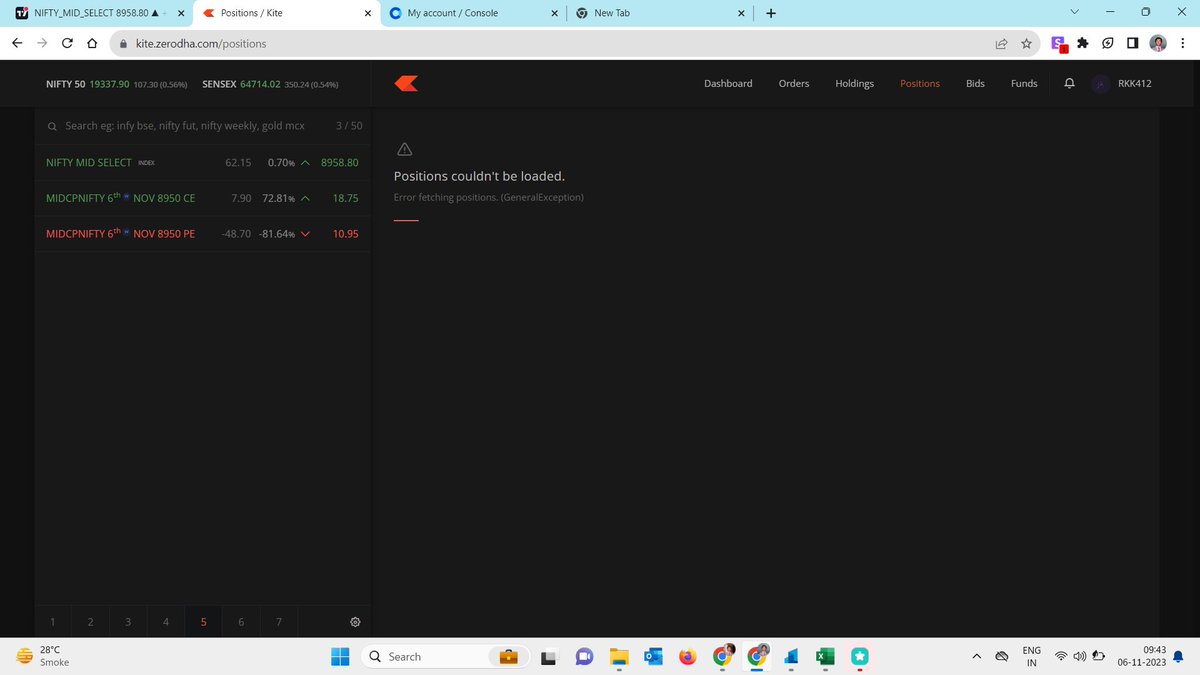The image size is (1200, 675).
Task: Select marketwatch 5 tab
Action: click(204, 622)
